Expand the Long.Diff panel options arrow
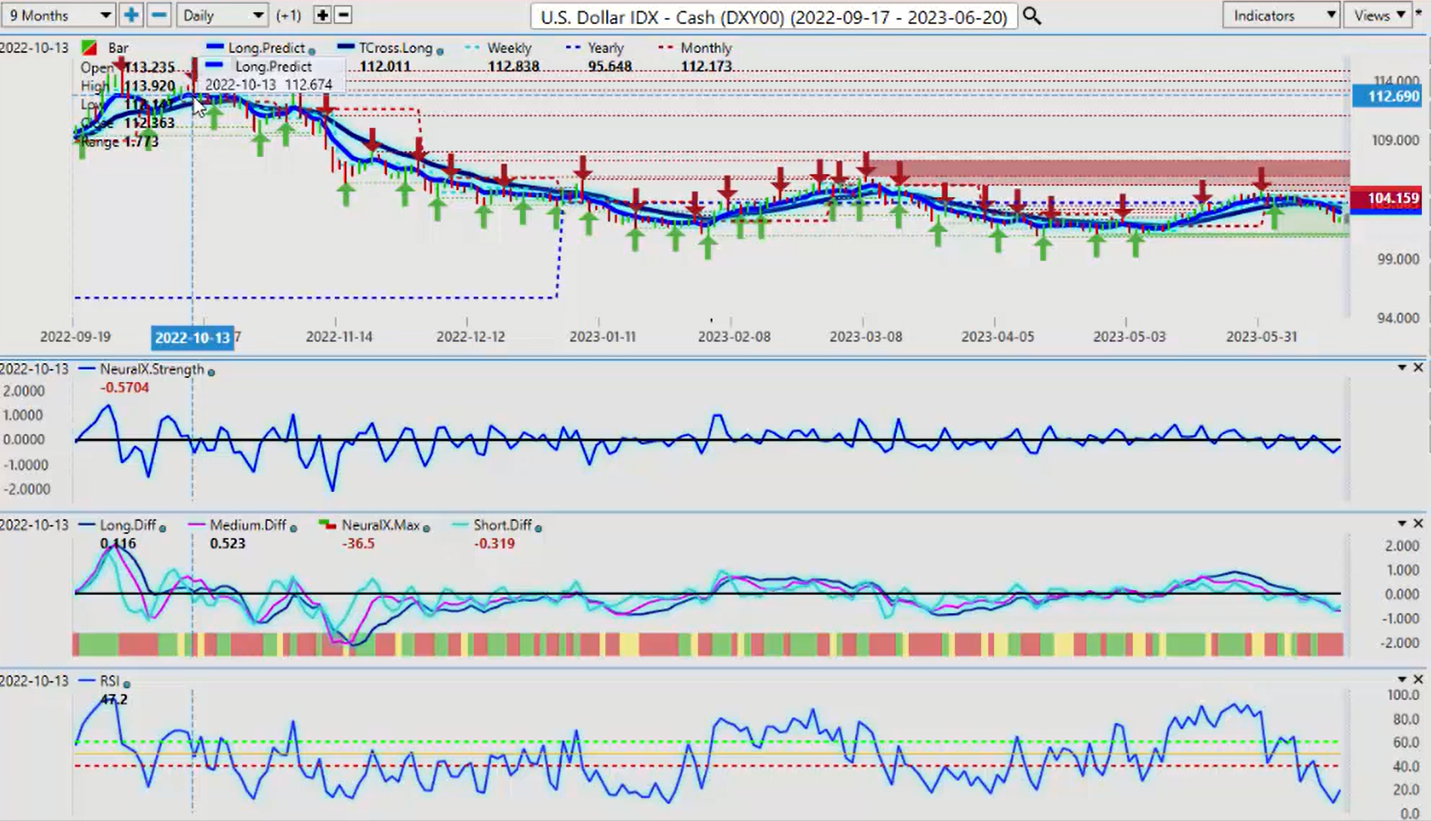The width and height of the screenshot is (1431, 821). [1402, 524]
